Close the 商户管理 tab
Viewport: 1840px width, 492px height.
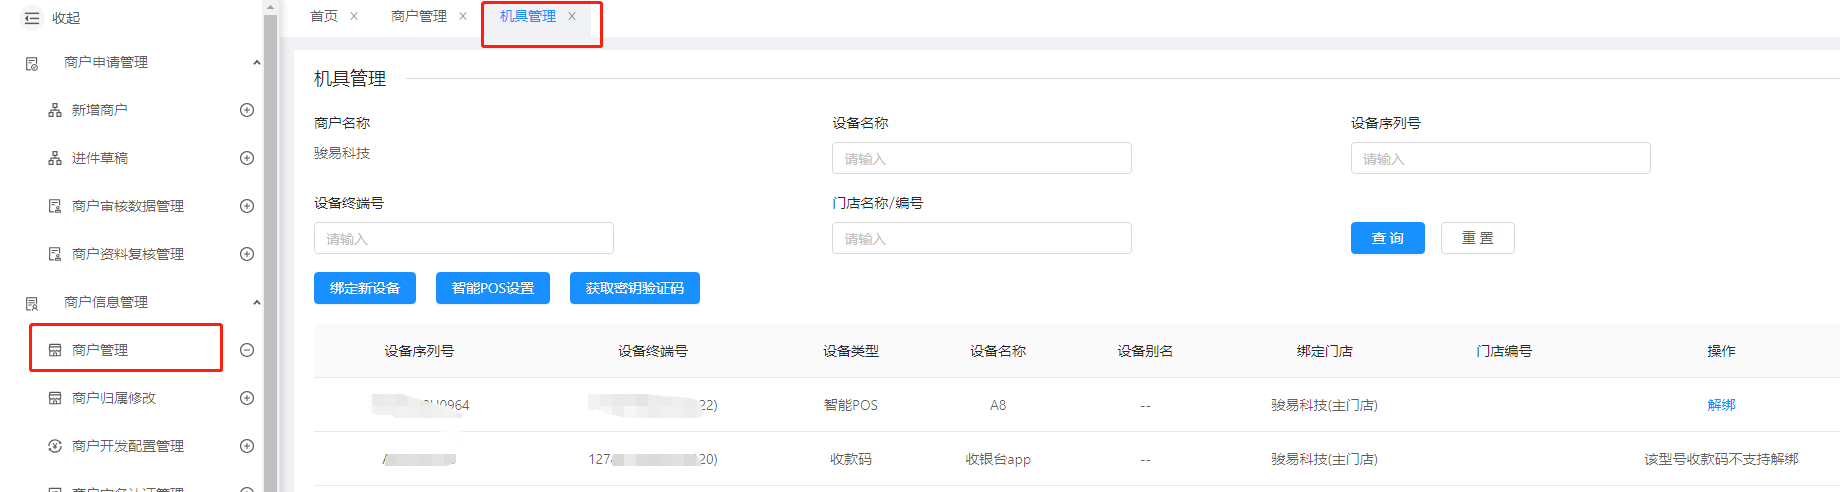[463, 16]
